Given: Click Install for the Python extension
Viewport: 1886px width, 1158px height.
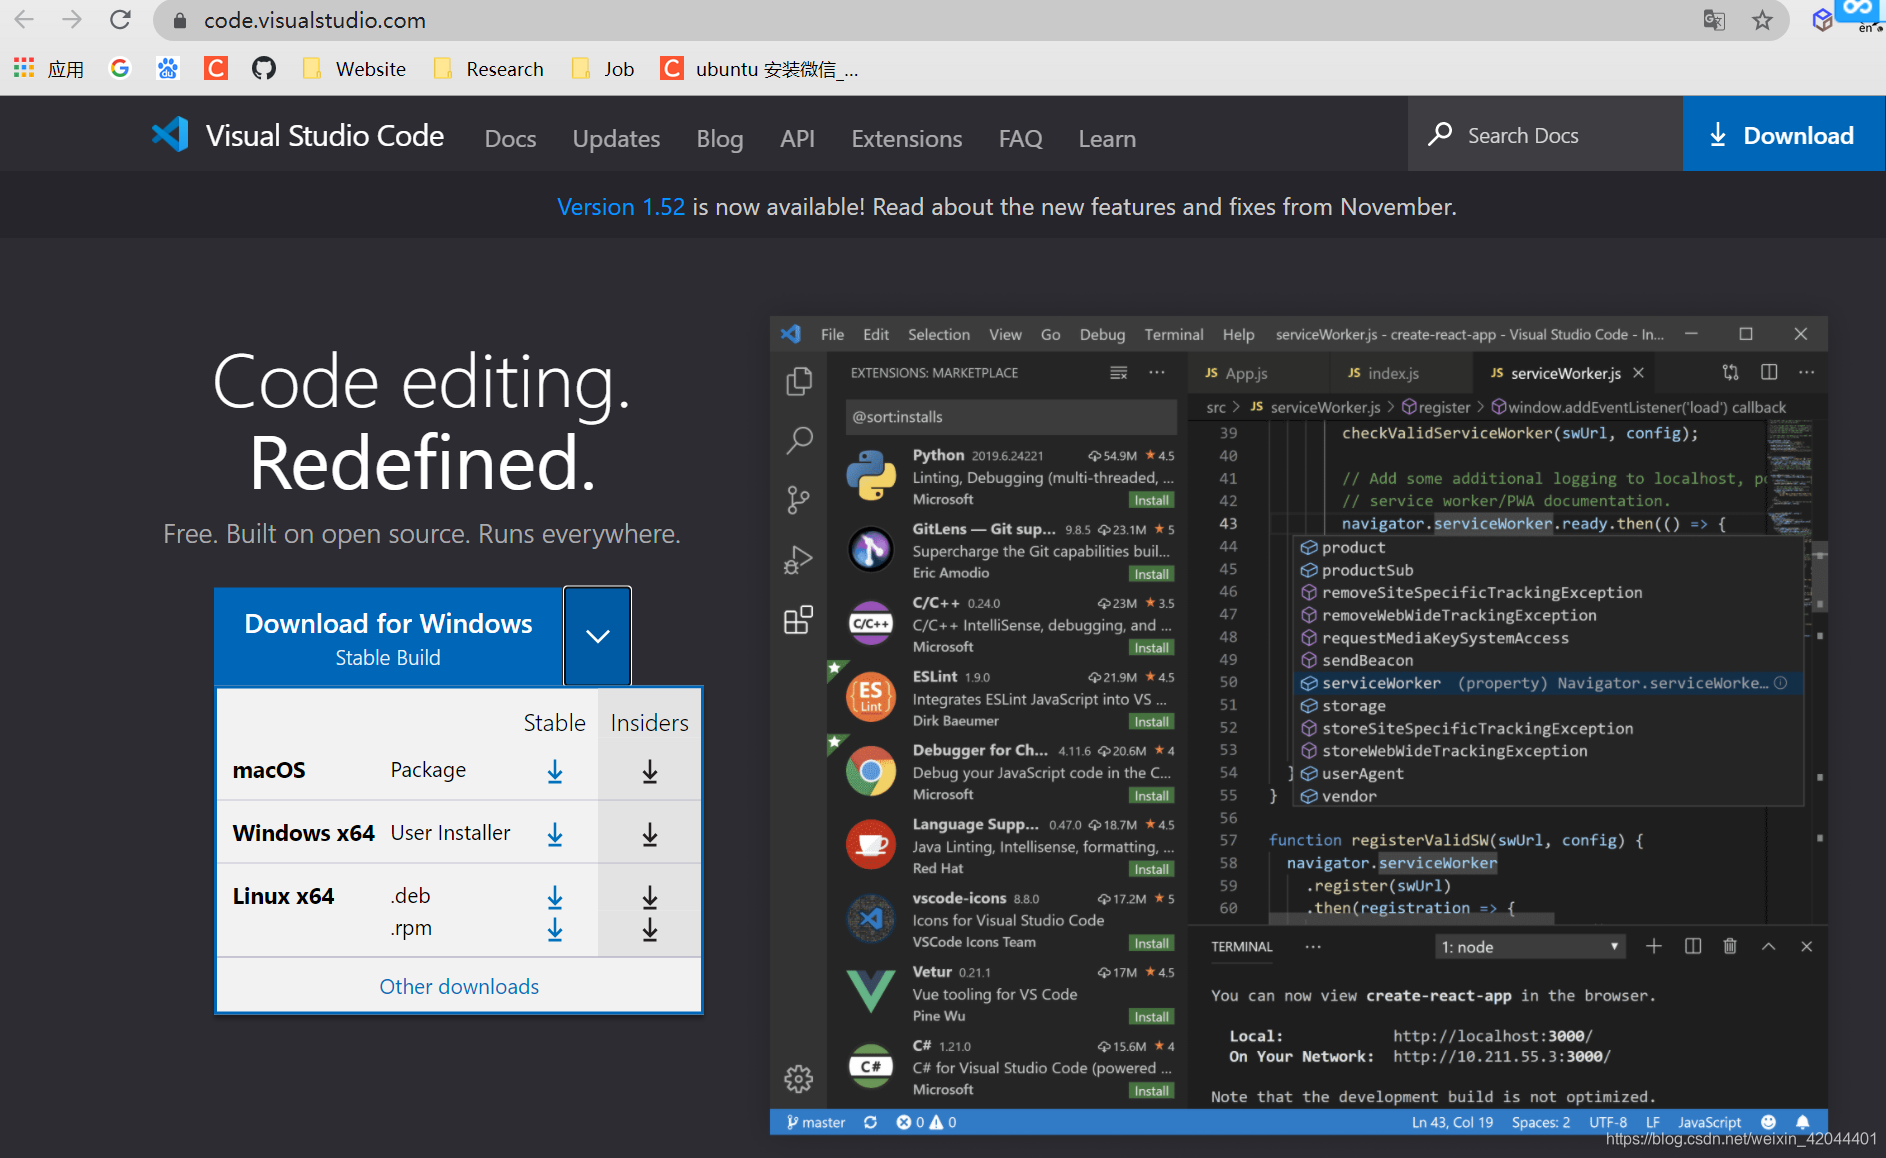Looking at the screenshot, I should tap(1152, 500).
